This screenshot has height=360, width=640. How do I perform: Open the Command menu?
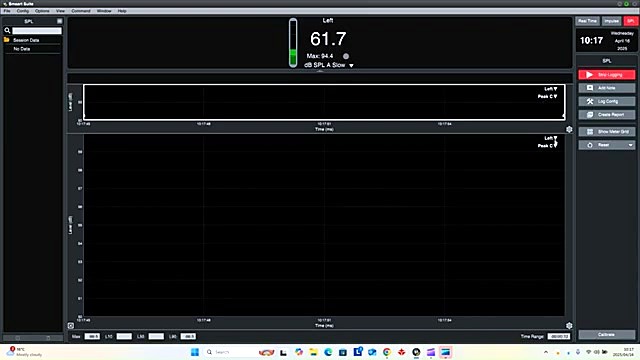[x=81, y=11]
